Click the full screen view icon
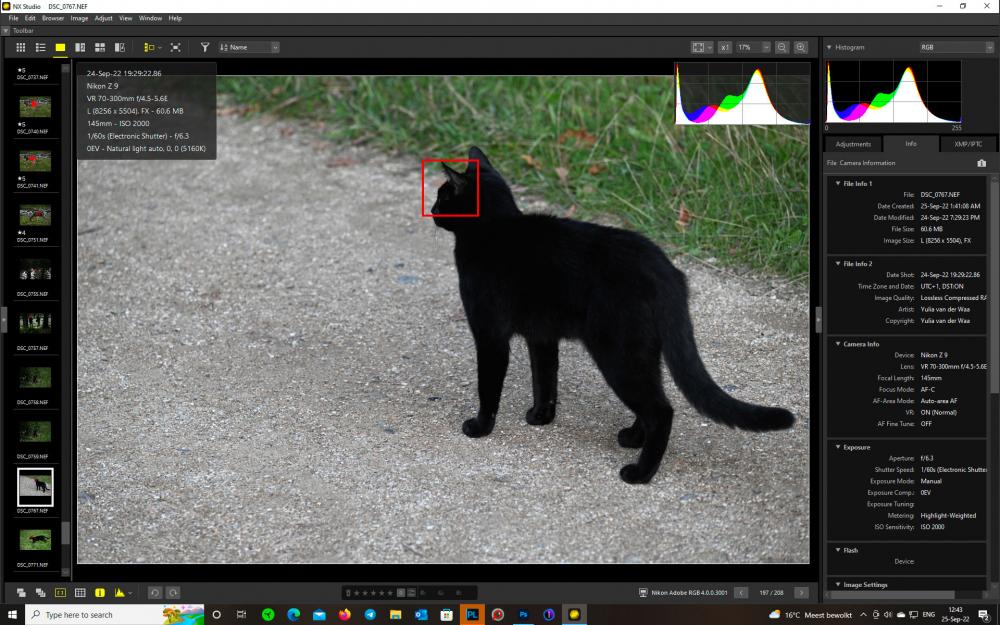The image size is (1000, 625). click(x=175, y=47)
